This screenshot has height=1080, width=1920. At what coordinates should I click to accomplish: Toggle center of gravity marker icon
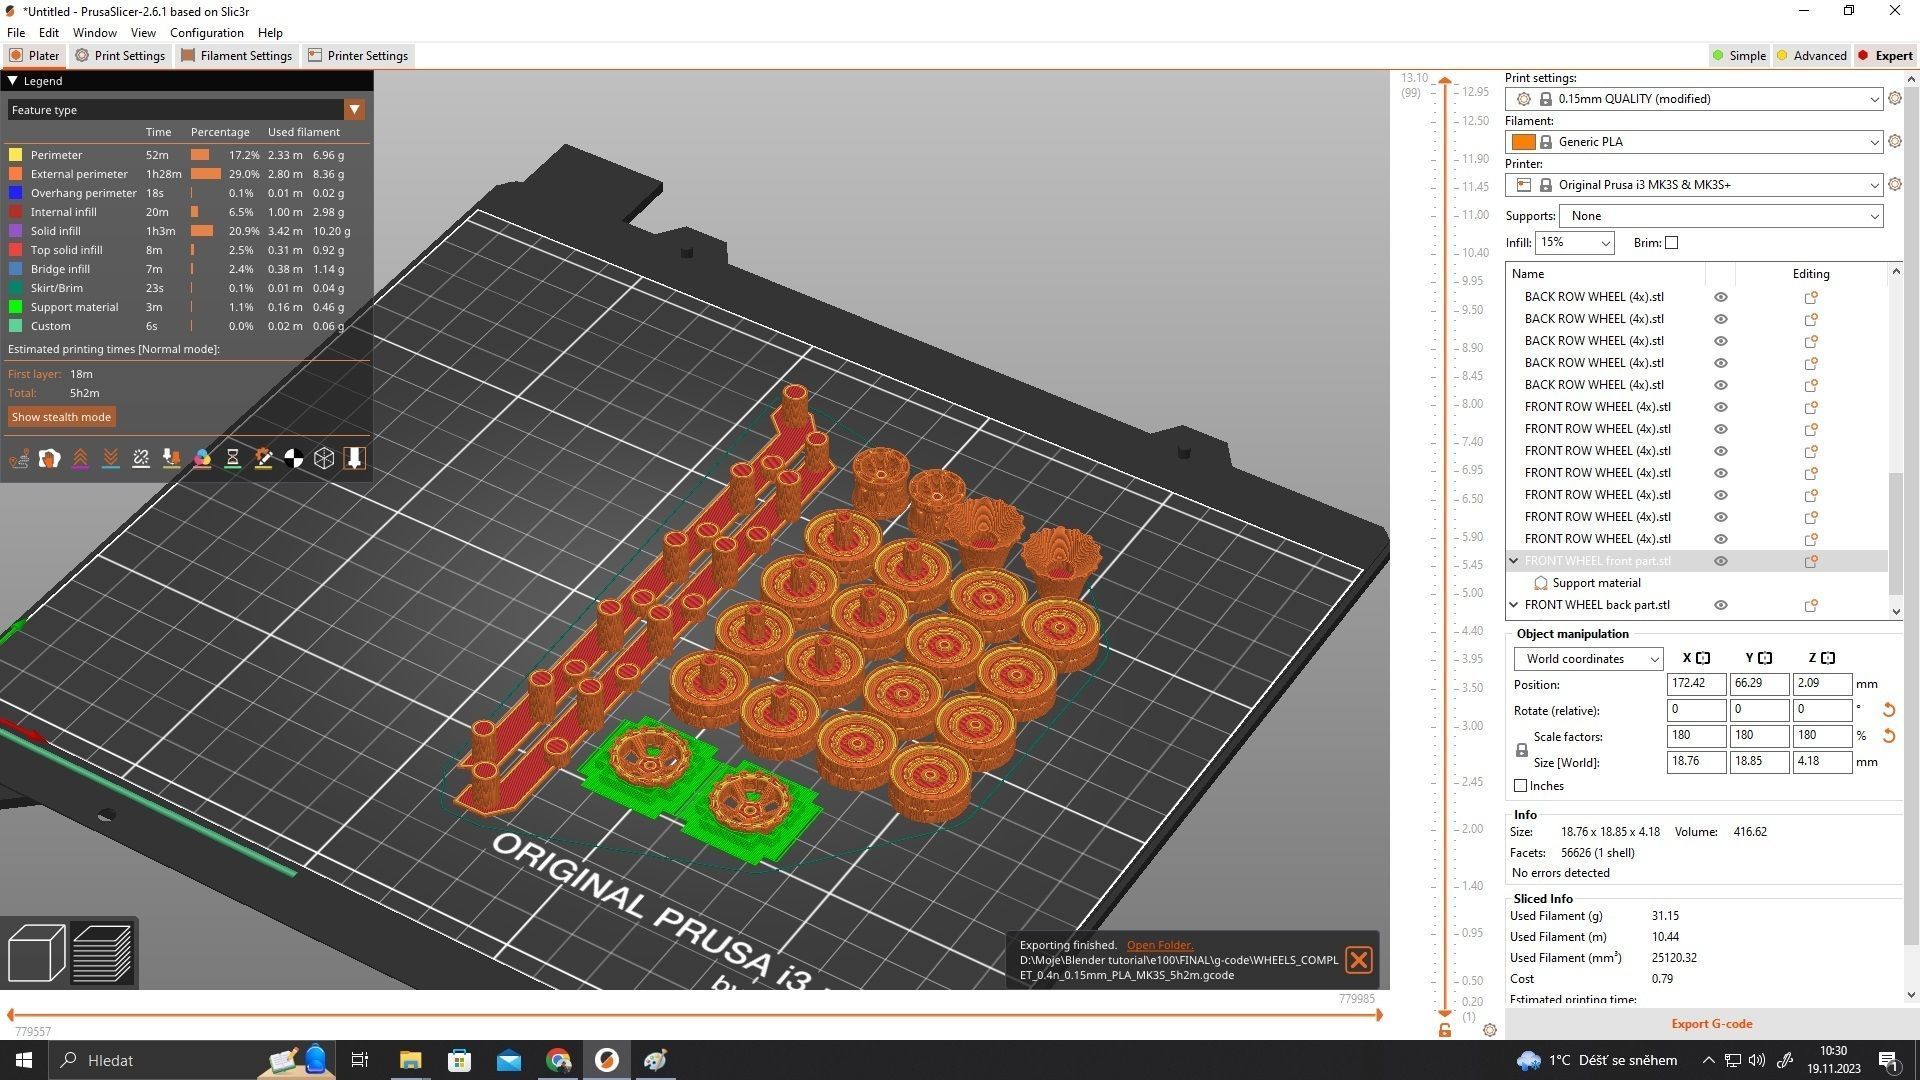293,459
